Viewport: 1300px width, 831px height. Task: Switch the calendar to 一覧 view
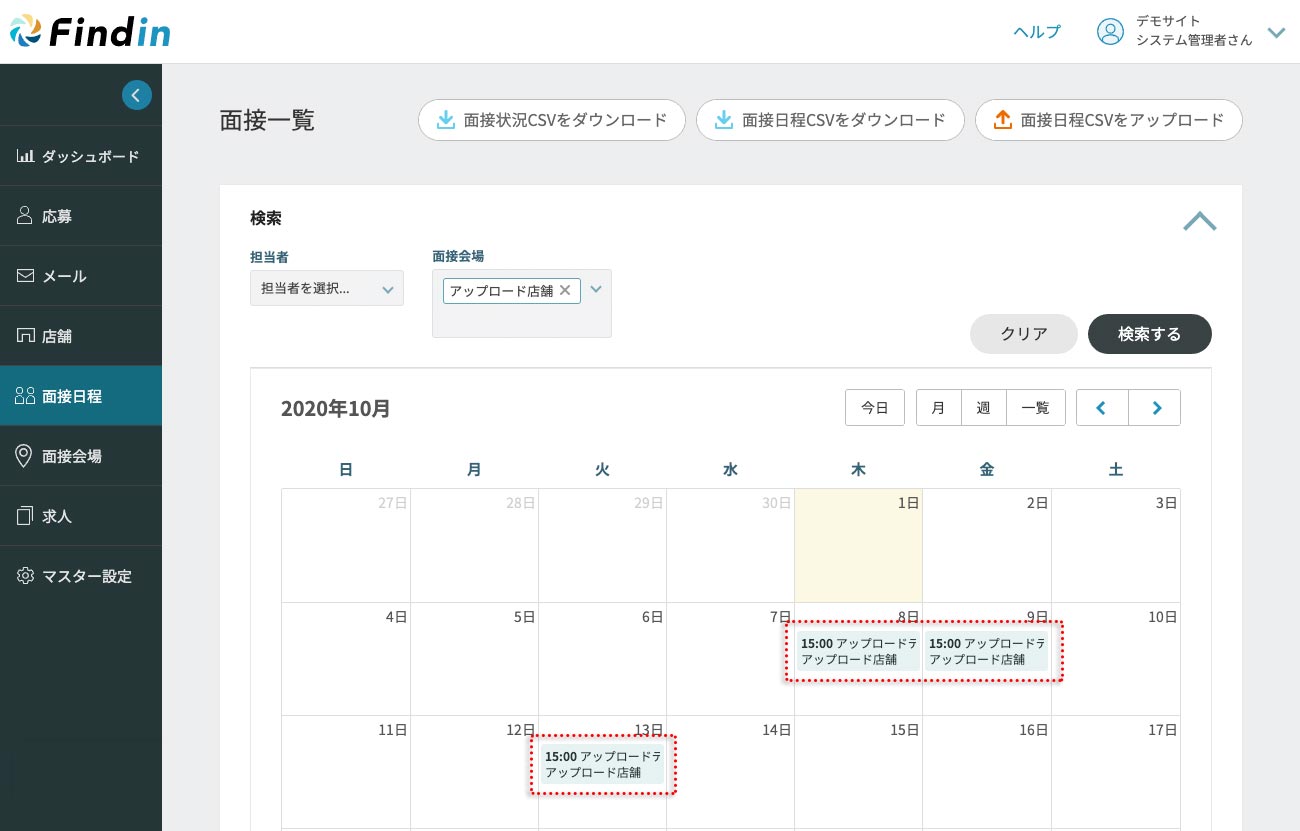(x=1035, y=408)
